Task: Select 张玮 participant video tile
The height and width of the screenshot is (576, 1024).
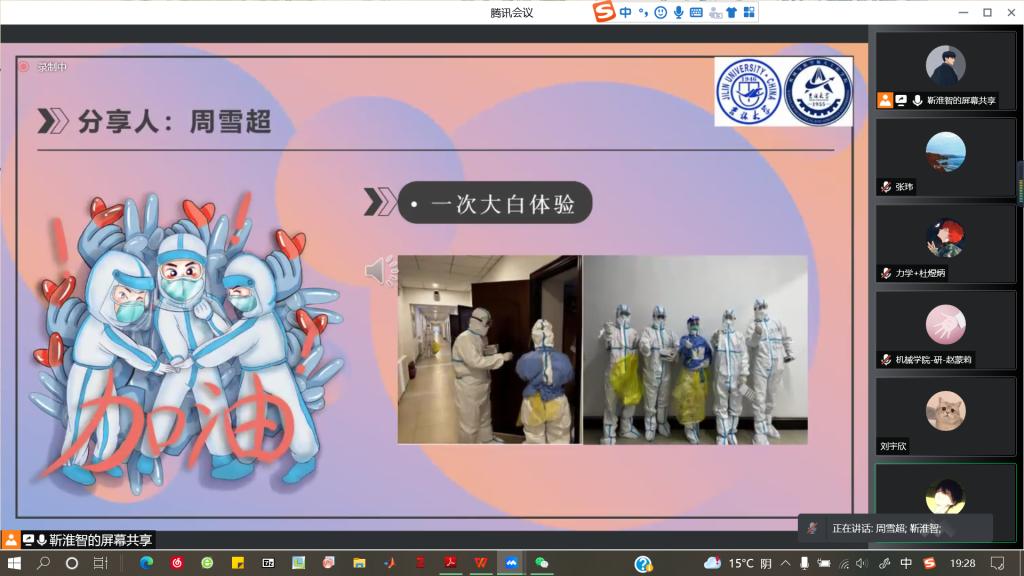Action: click(945, 156)
